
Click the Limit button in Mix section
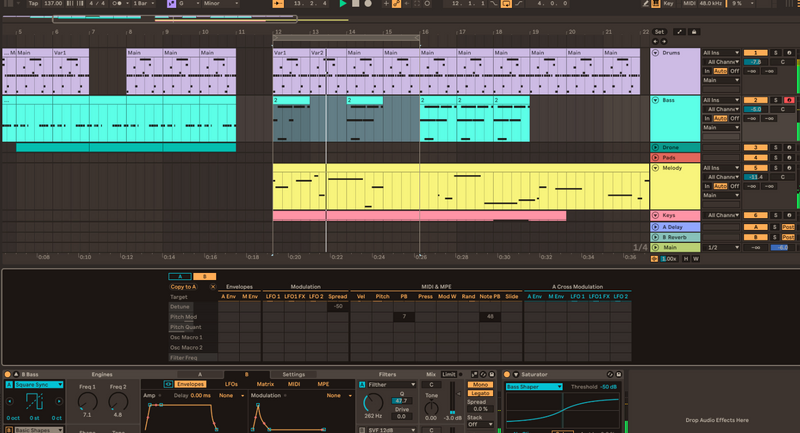coord(448,374)
